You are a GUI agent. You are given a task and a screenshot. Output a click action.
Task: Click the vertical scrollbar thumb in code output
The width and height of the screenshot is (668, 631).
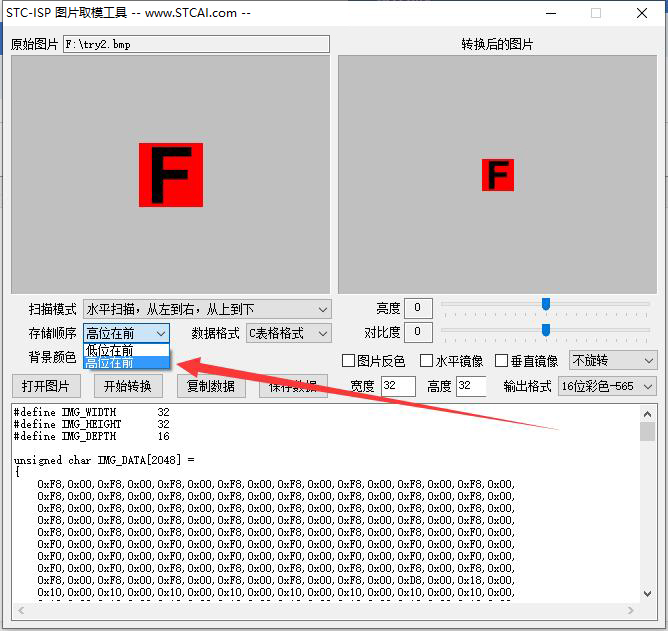click(648, 432)
